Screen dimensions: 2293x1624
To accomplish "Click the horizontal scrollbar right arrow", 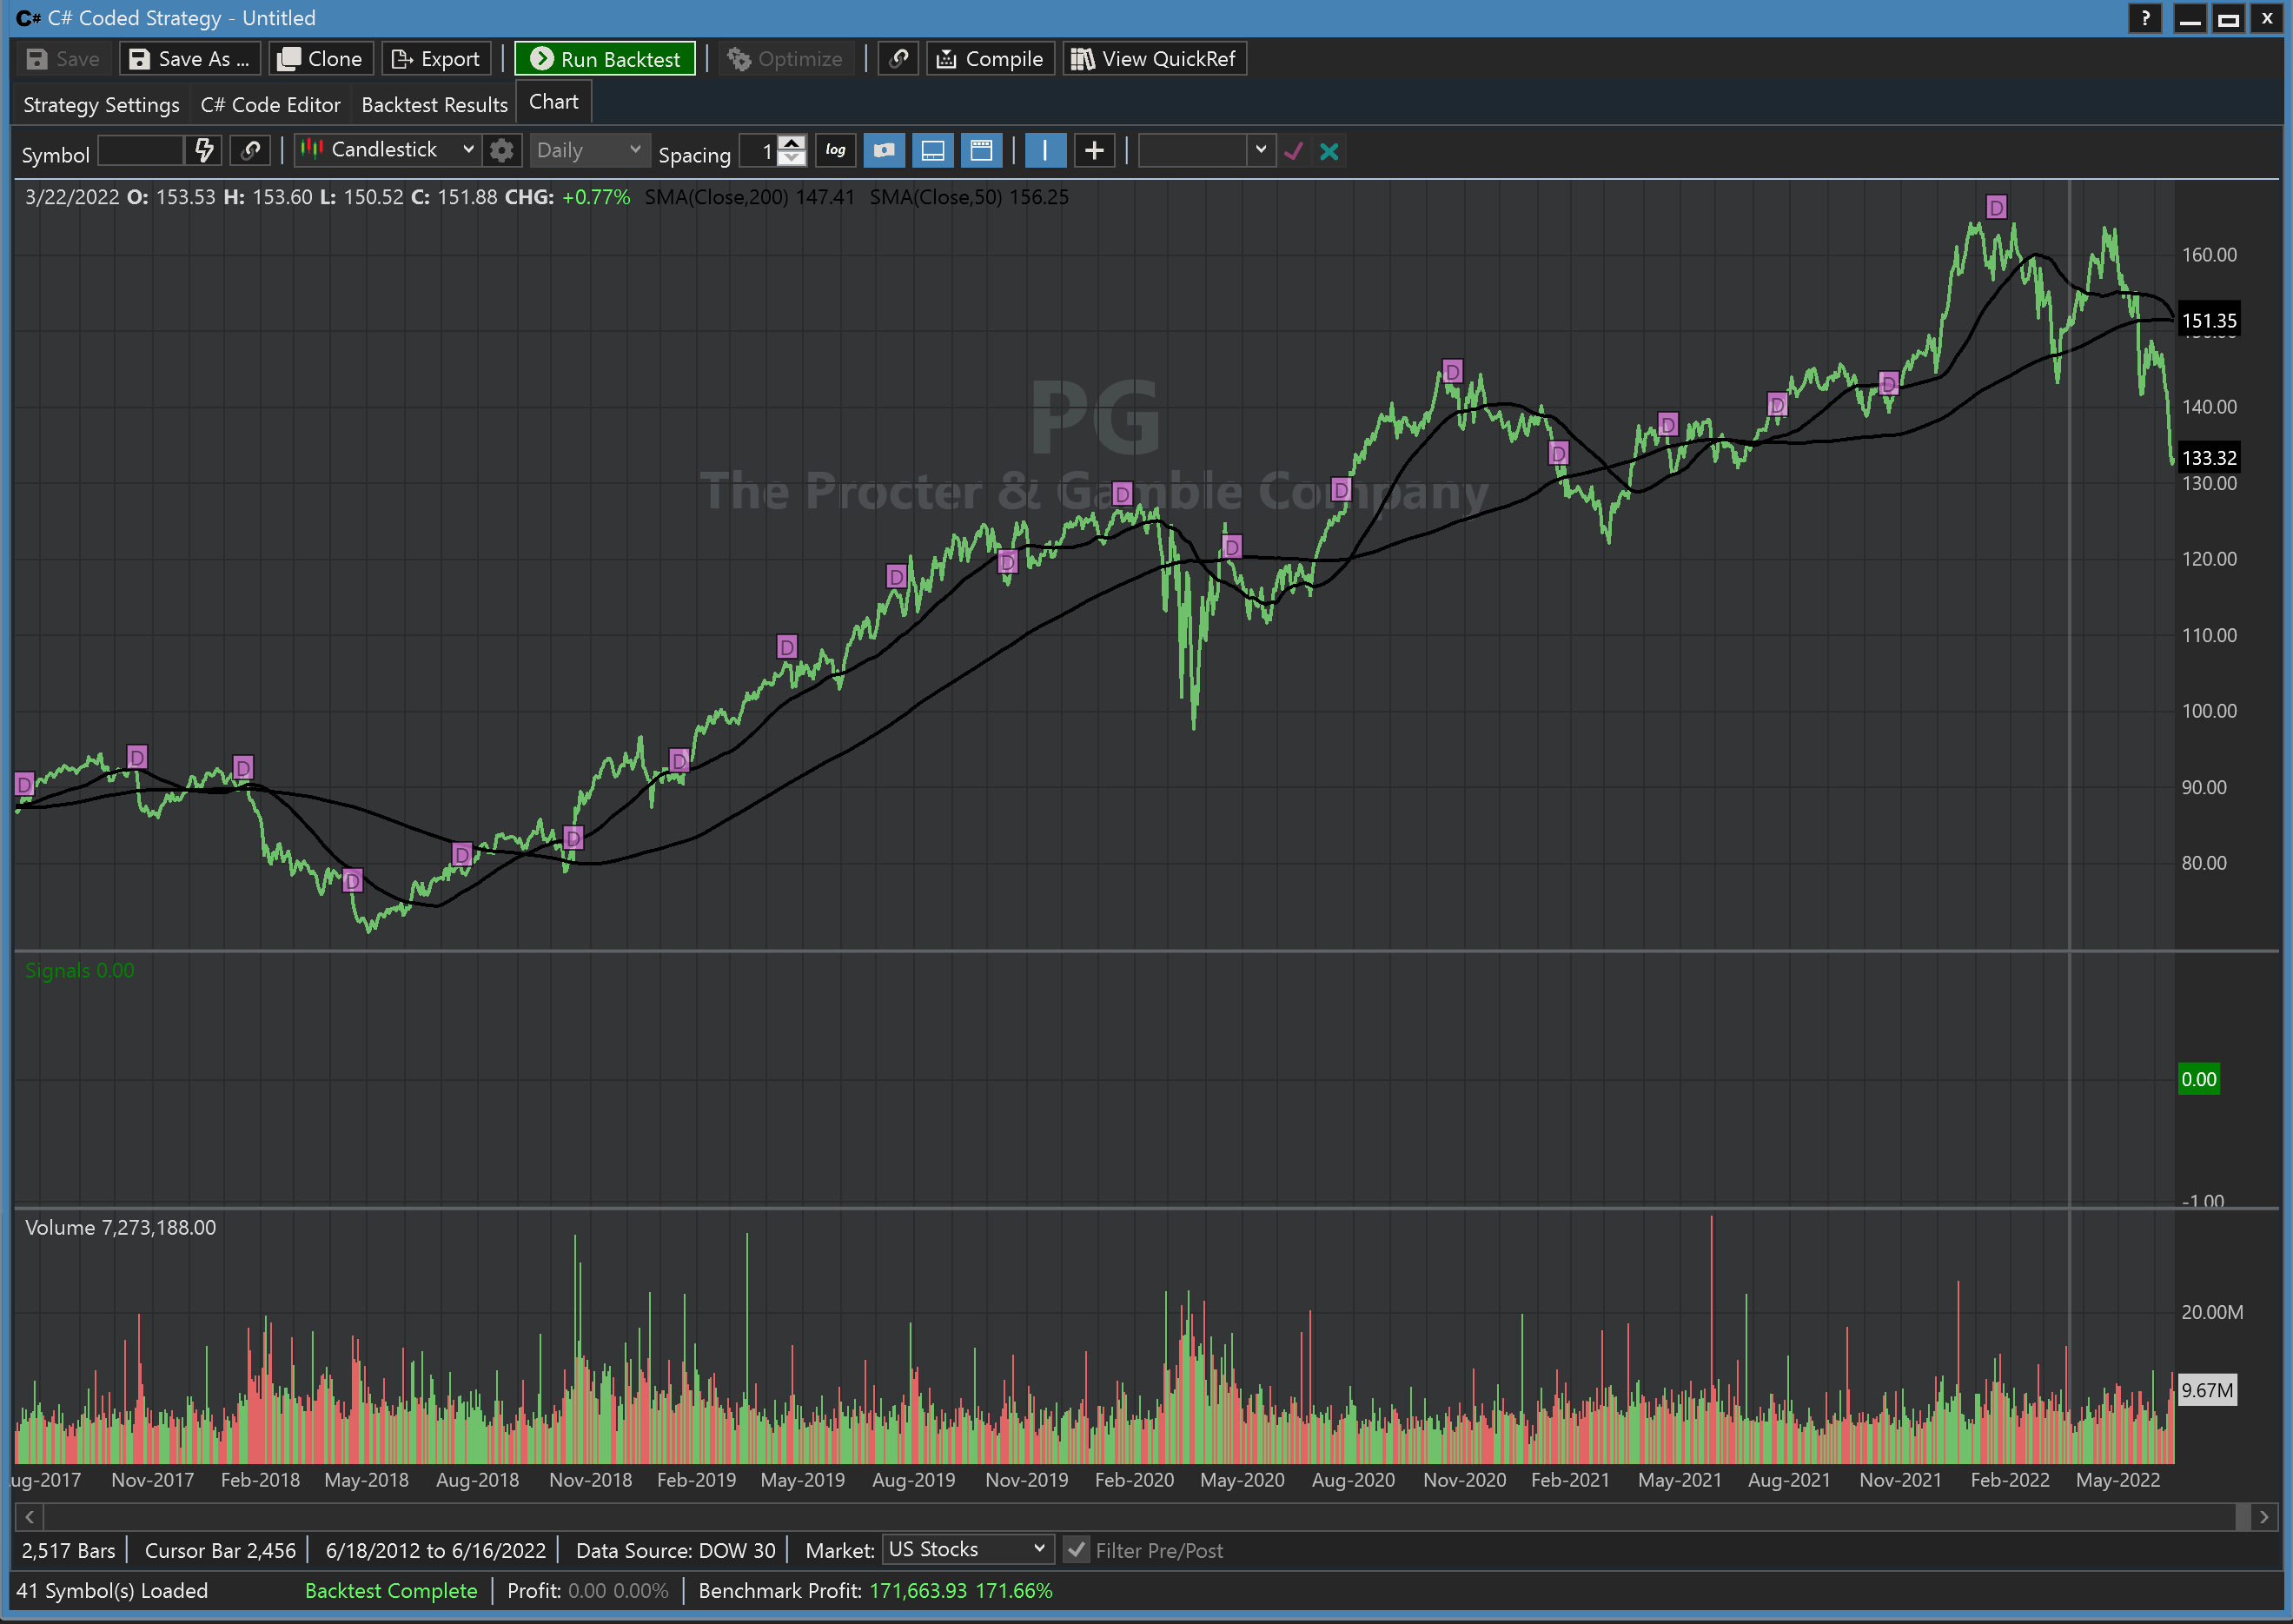I will coord(2265,1517).
